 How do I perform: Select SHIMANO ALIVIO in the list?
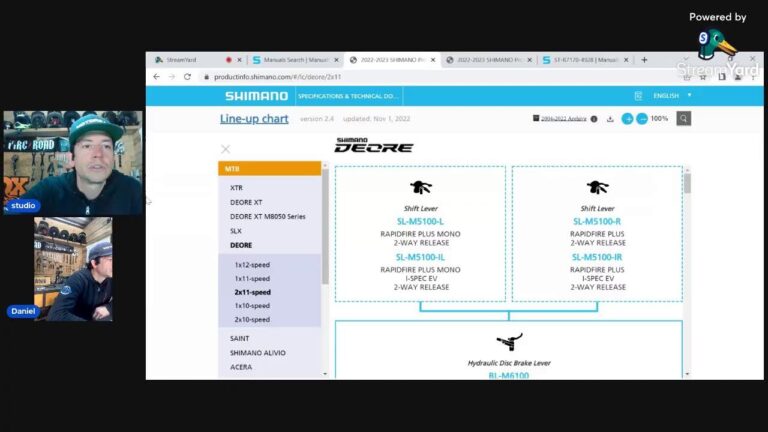point(258,353)
